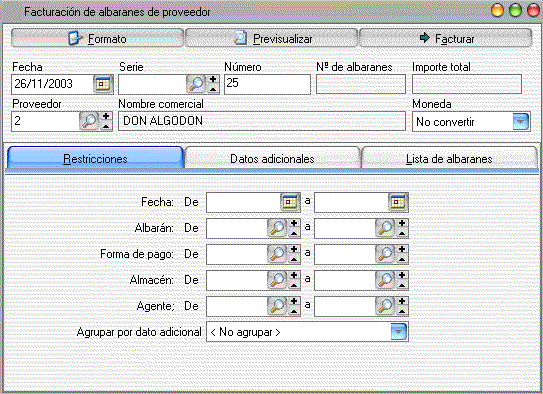Expand the Moneda 'No convertir' dropdown

pyautogui.click(x=520, y=122)
